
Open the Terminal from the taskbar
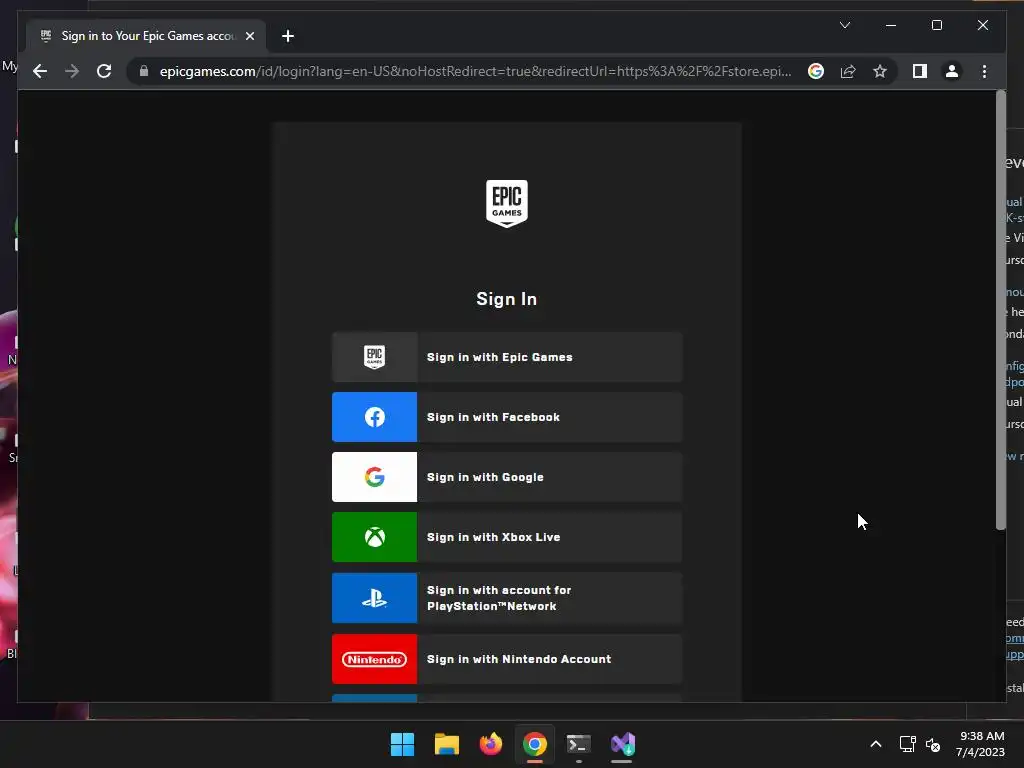pos(579,744)
